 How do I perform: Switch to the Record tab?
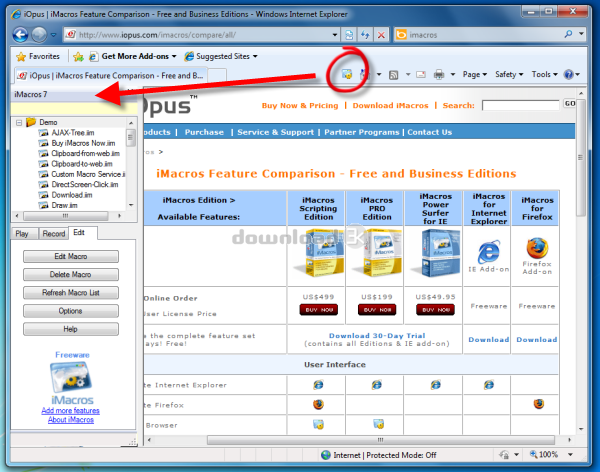54,234
